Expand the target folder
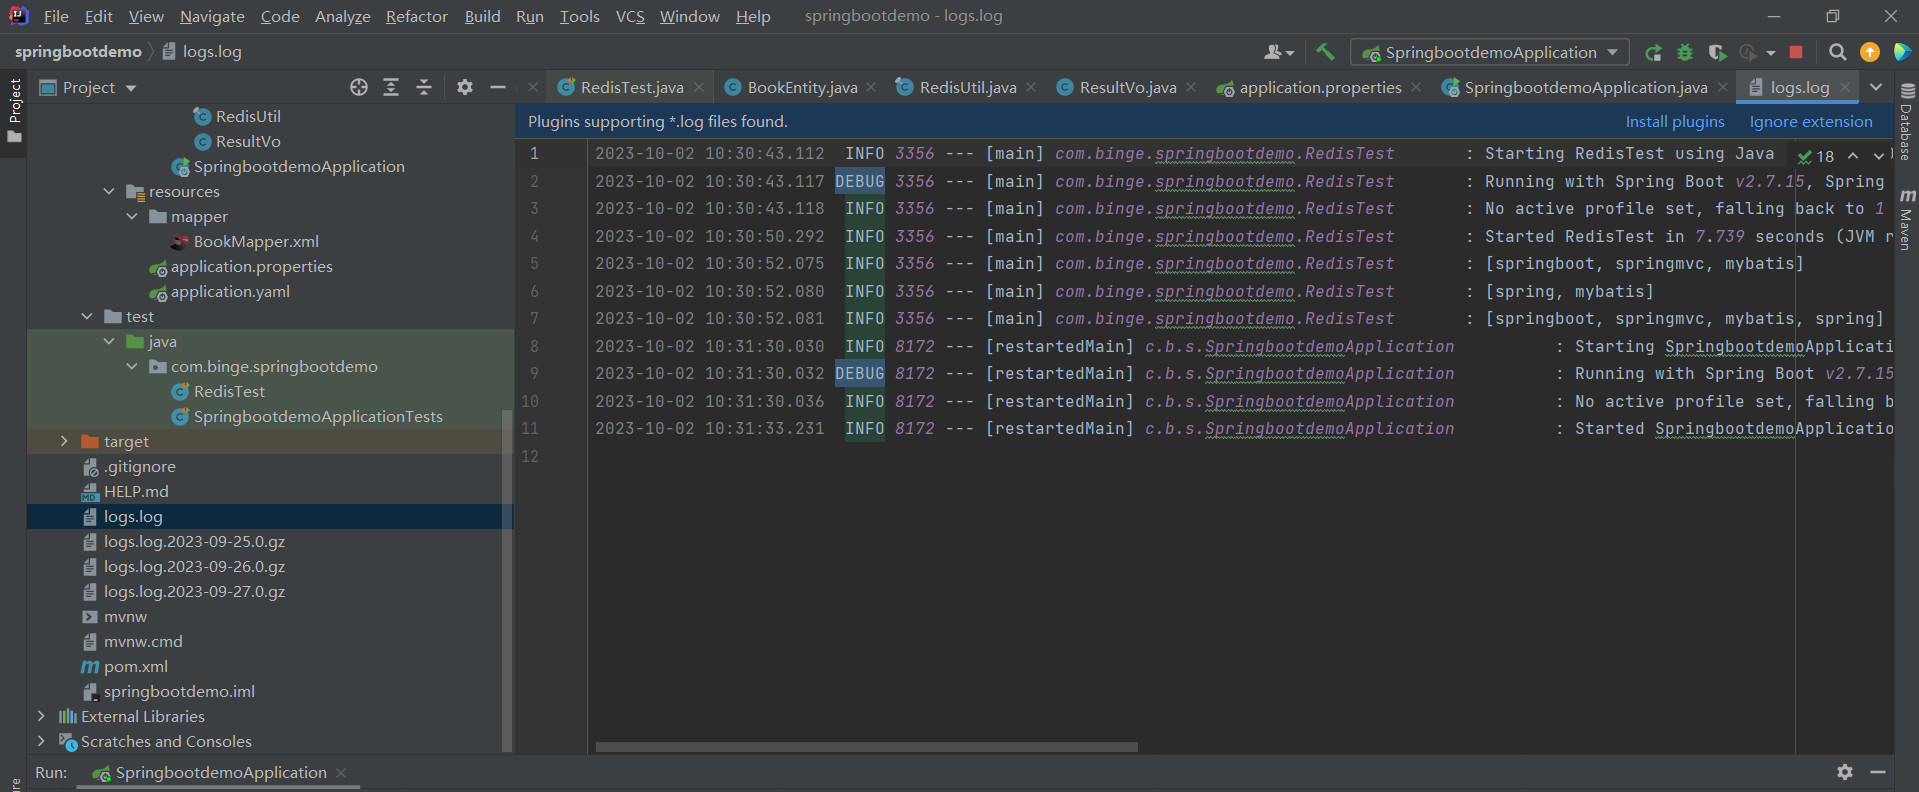This screenshot has height=792, width=1919. click(64, 441)
